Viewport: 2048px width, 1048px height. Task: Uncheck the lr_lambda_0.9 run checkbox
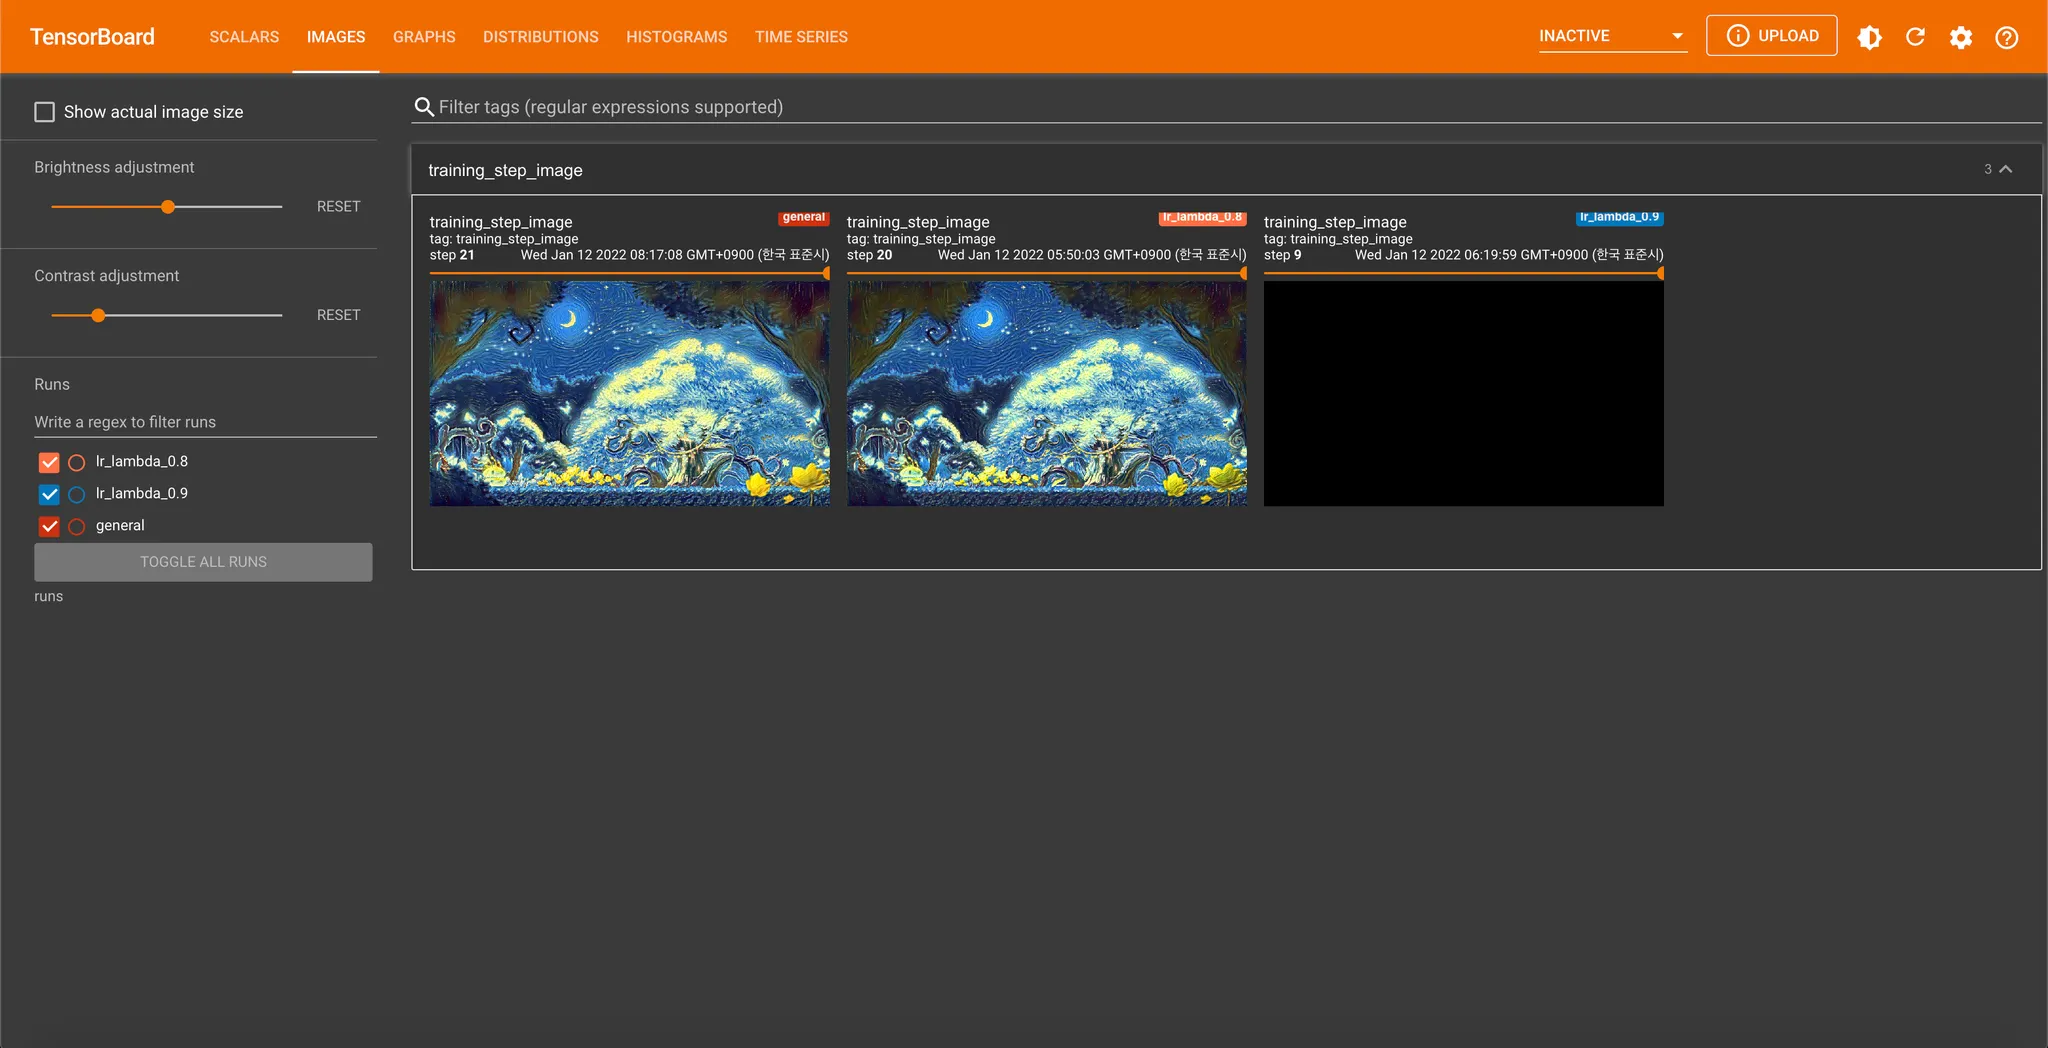[x=49, y=494]
